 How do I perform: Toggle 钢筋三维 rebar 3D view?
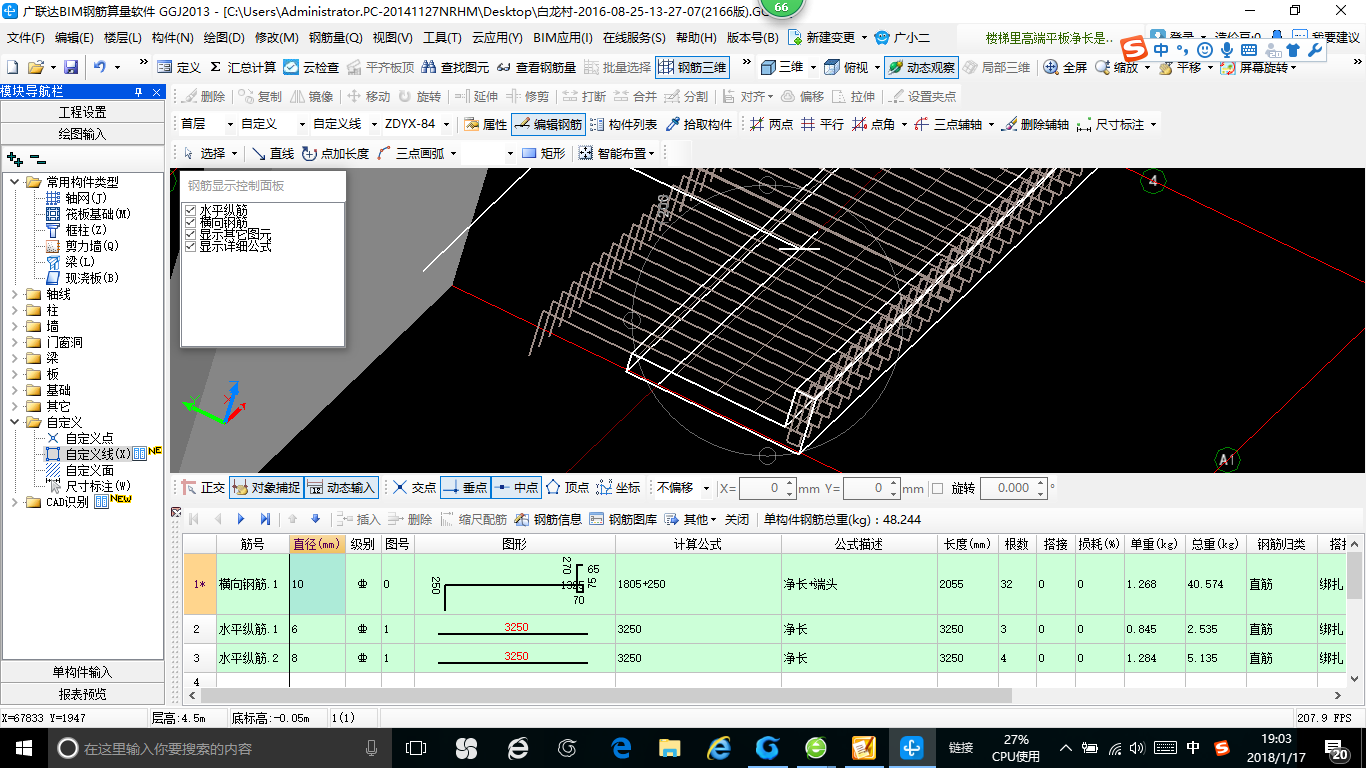click(692, 67)
